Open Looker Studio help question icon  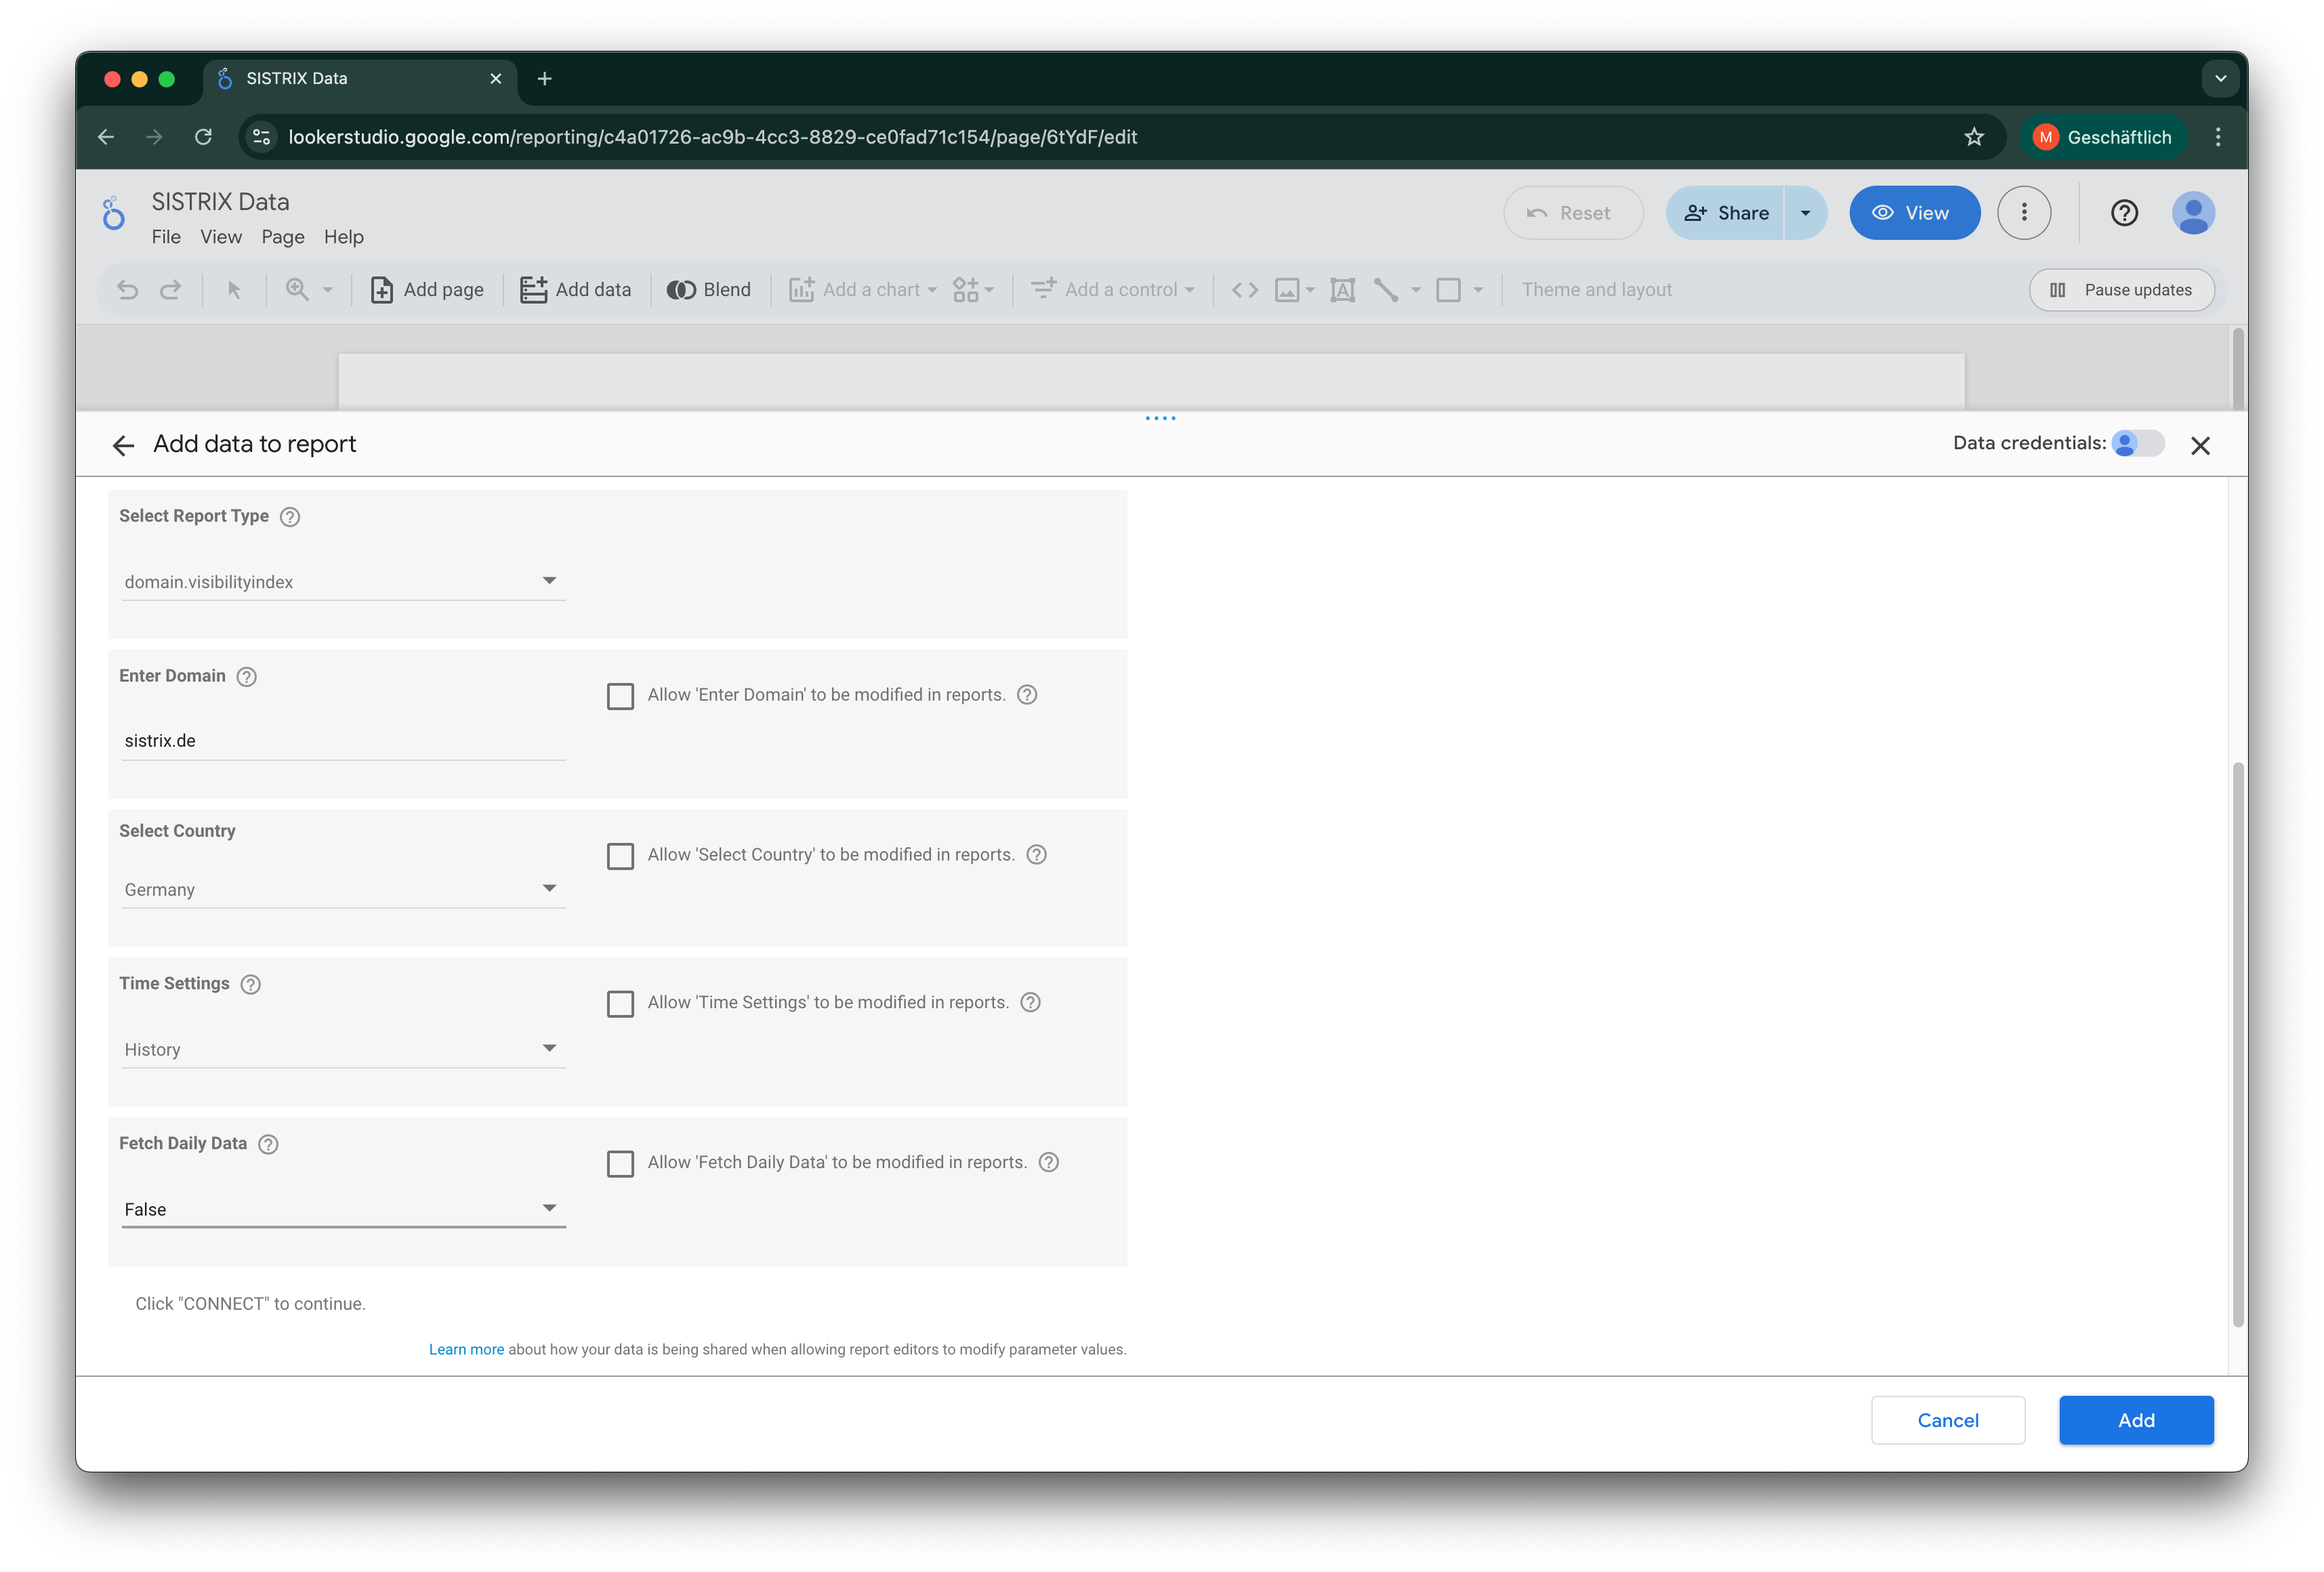tap(2124, 213)
